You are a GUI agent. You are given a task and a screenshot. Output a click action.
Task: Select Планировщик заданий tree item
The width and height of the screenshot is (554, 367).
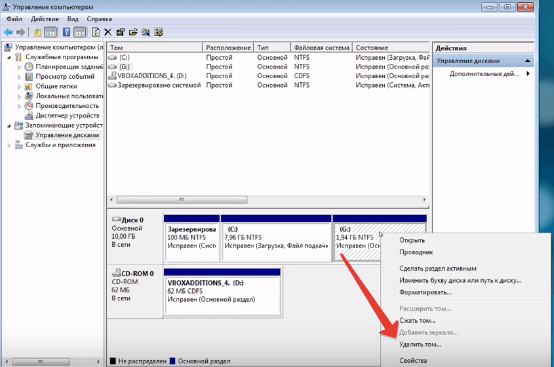(69, 66)
